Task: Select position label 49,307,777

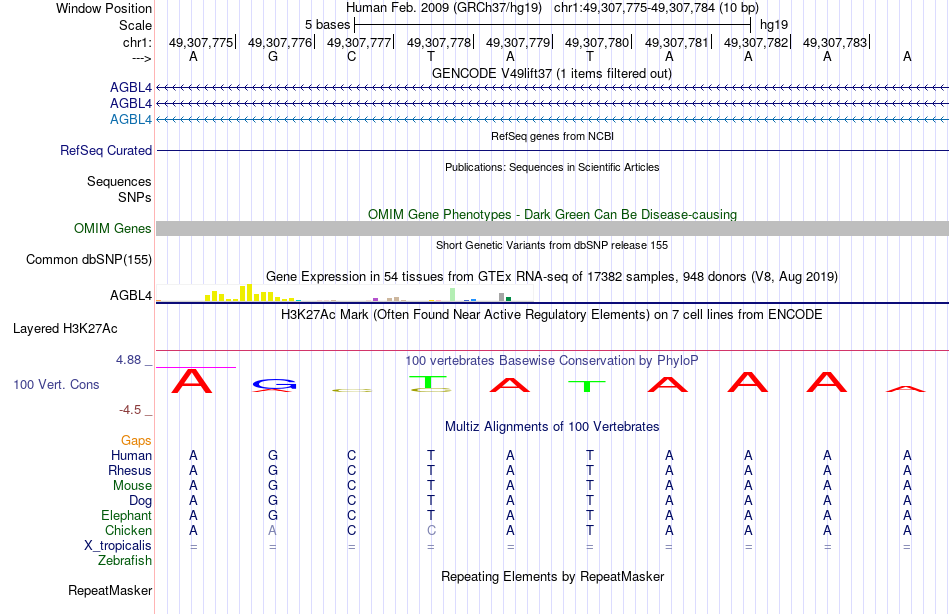Action: pyautogui.click(x=359, y=42)
